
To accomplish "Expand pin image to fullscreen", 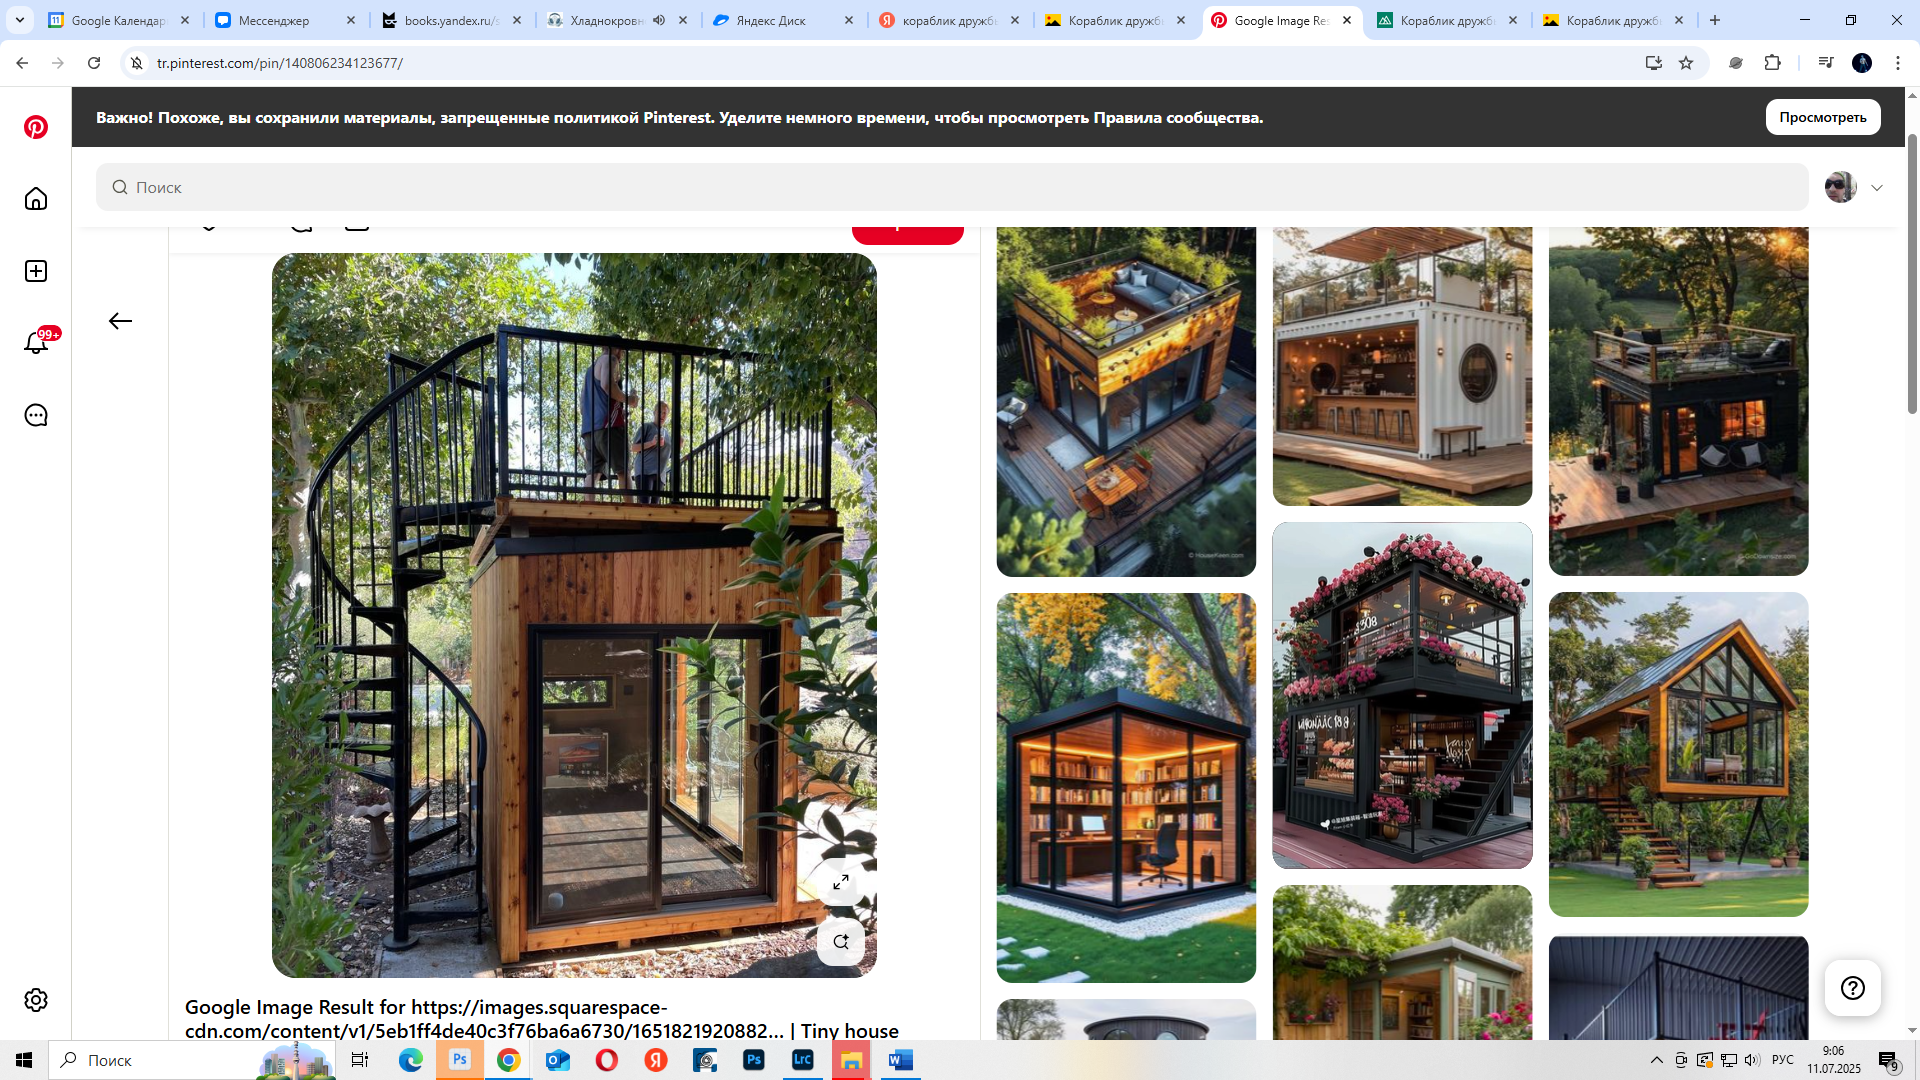I will 841,882.
